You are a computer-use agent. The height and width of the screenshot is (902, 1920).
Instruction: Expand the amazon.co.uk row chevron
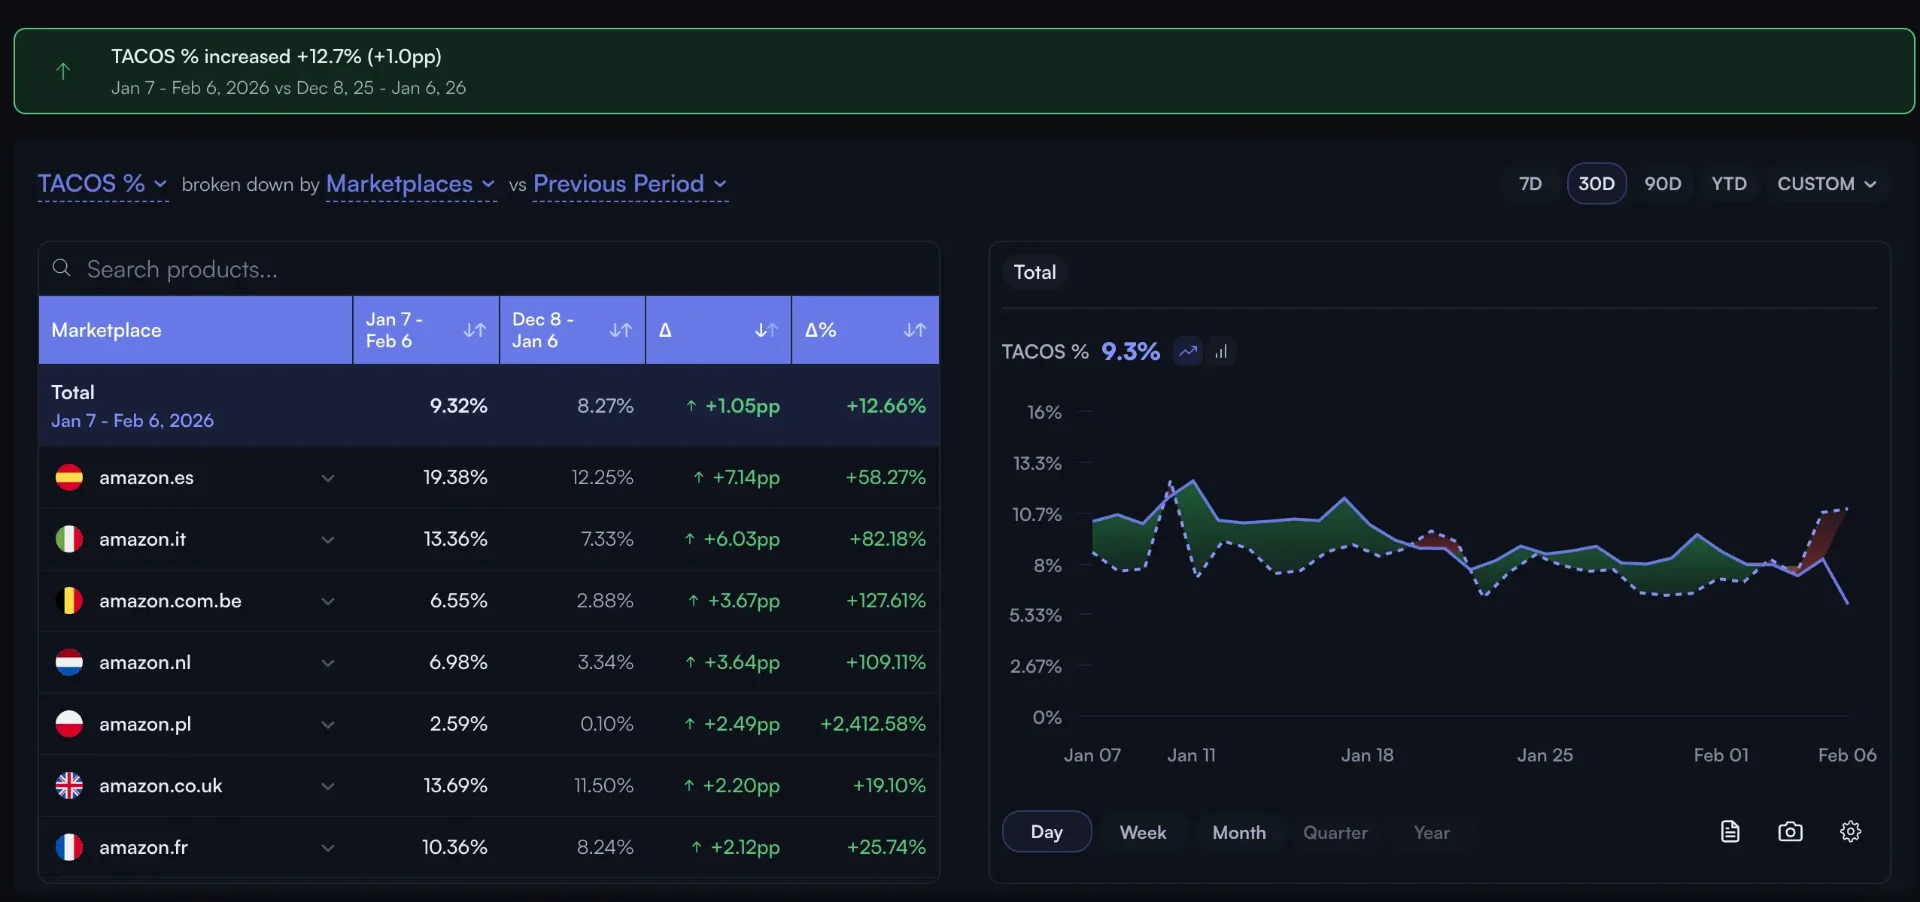327,786
